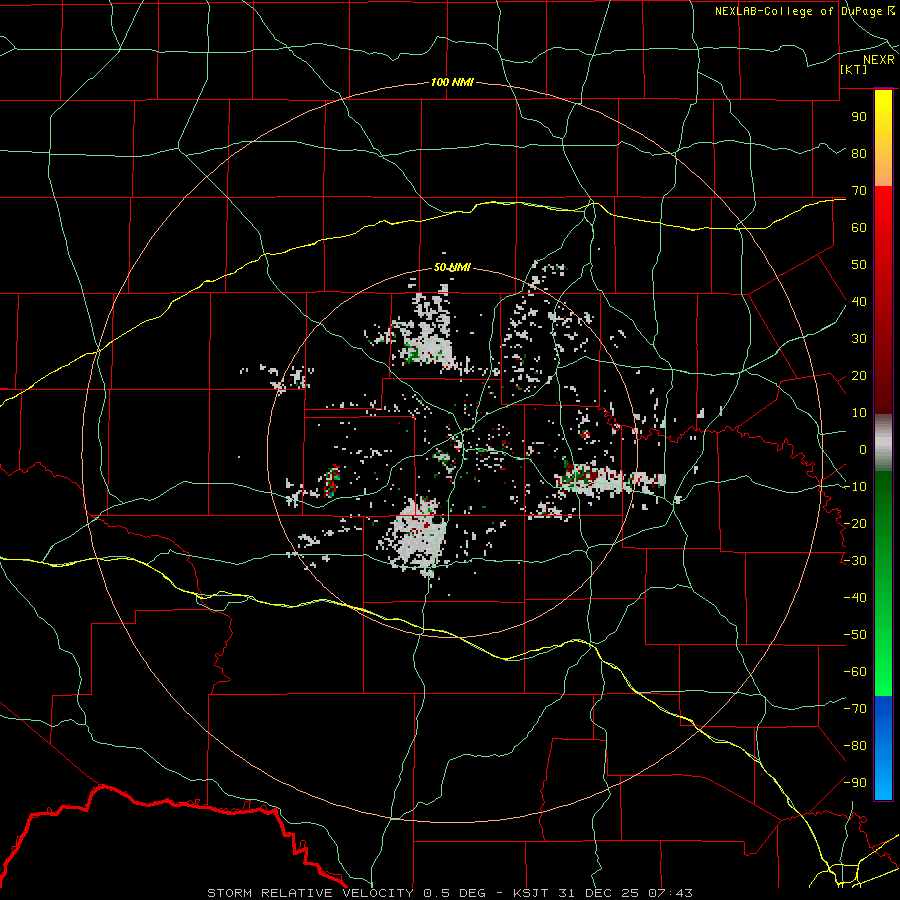Click the positive 60 knot scale label

[x=859, y=228]
